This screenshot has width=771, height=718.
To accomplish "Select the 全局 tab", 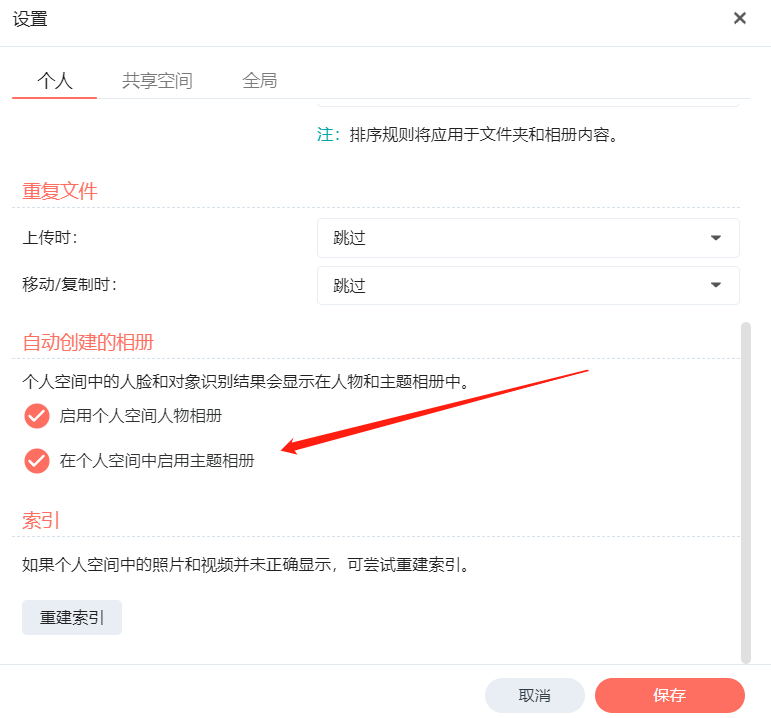I will pos(259,80).
